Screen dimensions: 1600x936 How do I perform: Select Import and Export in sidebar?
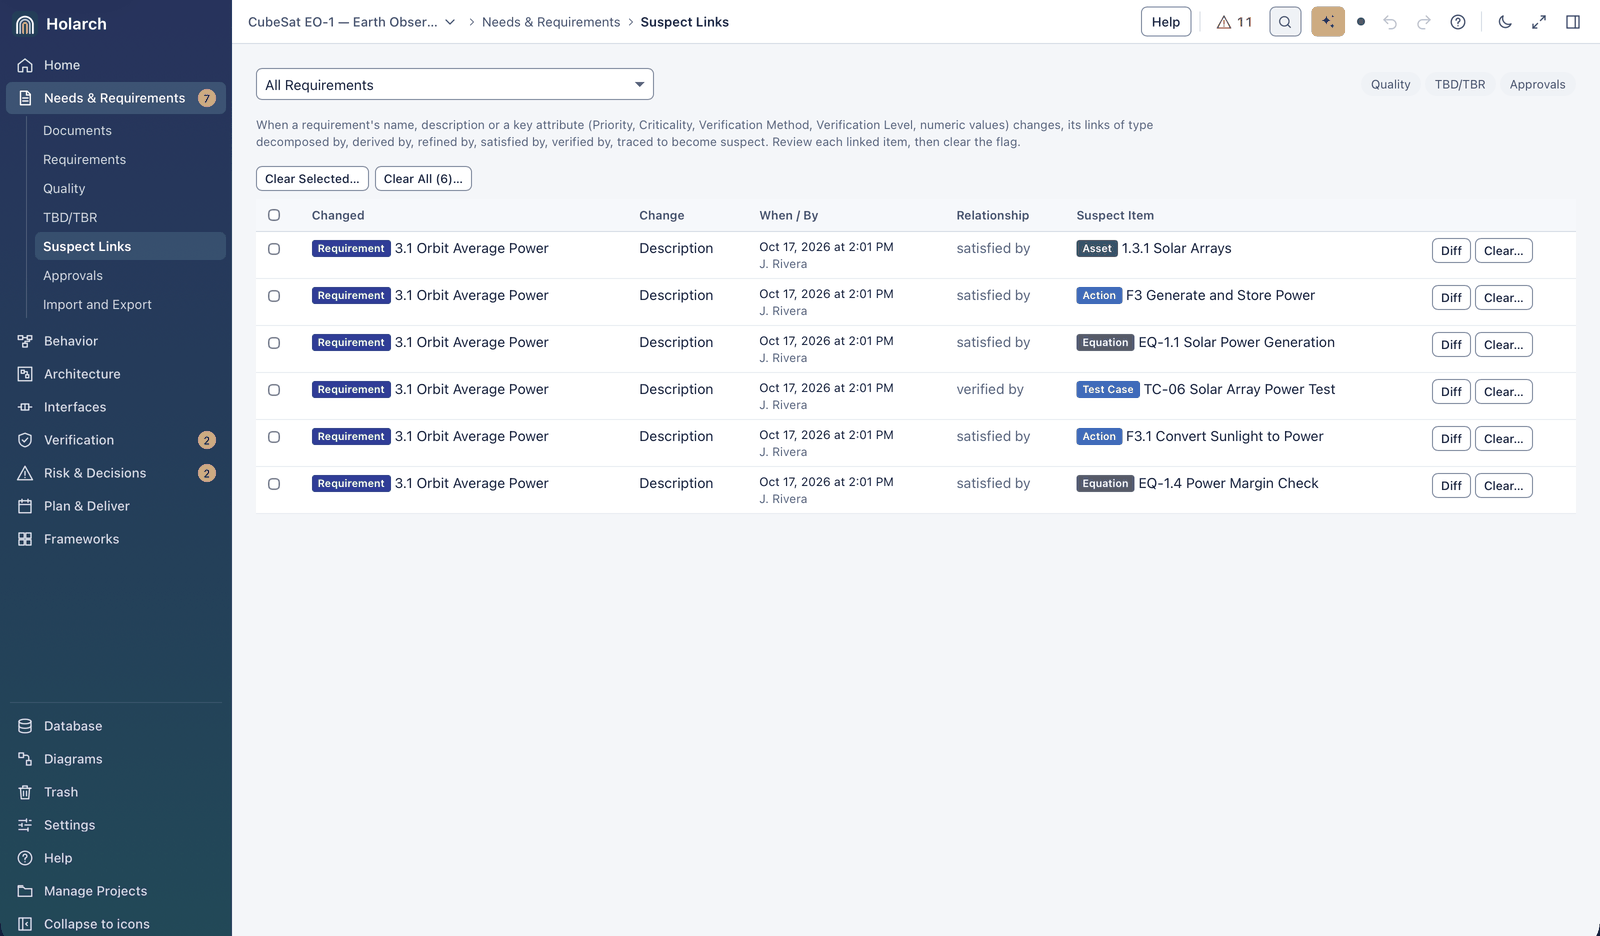130,304
